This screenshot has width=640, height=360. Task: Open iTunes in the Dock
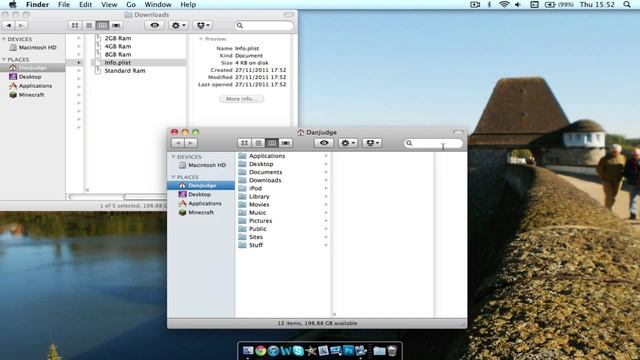(273, 351)
